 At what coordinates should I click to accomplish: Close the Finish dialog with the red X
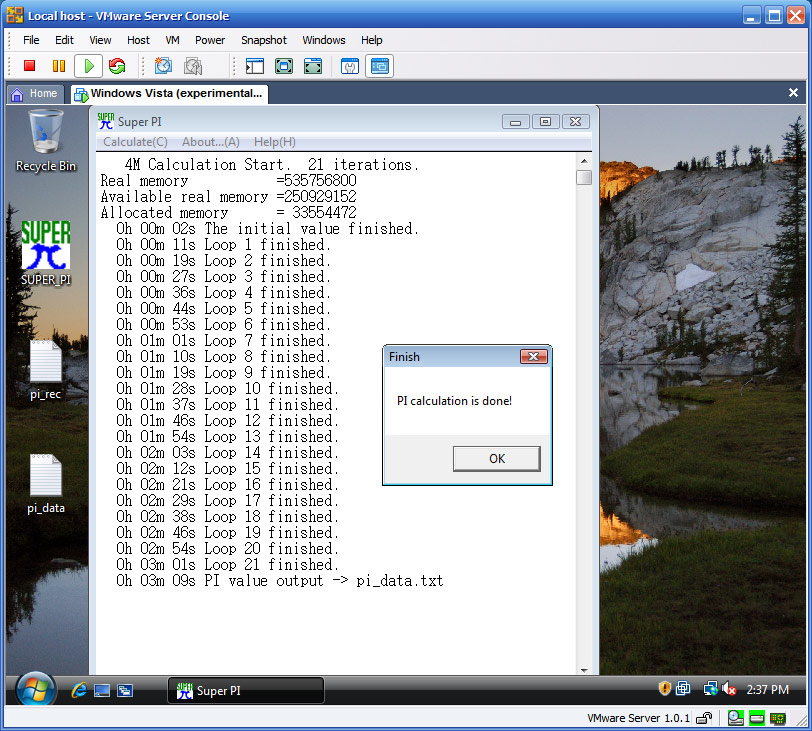[533, 356]
